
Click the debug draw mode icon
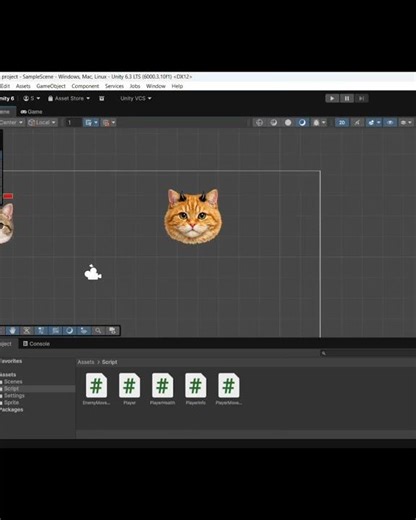pyautogui.click(x=316, y=123)
